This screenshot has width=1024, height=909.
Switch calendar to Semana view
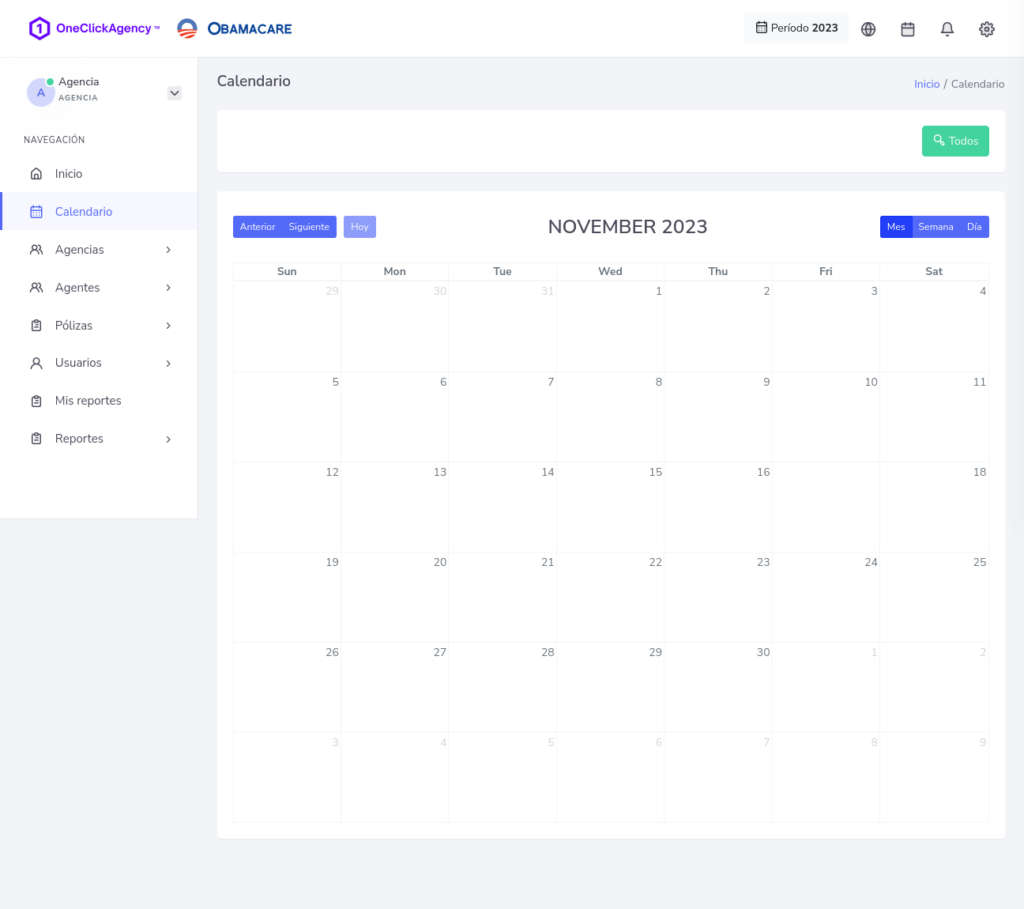(x=935, y=227)
